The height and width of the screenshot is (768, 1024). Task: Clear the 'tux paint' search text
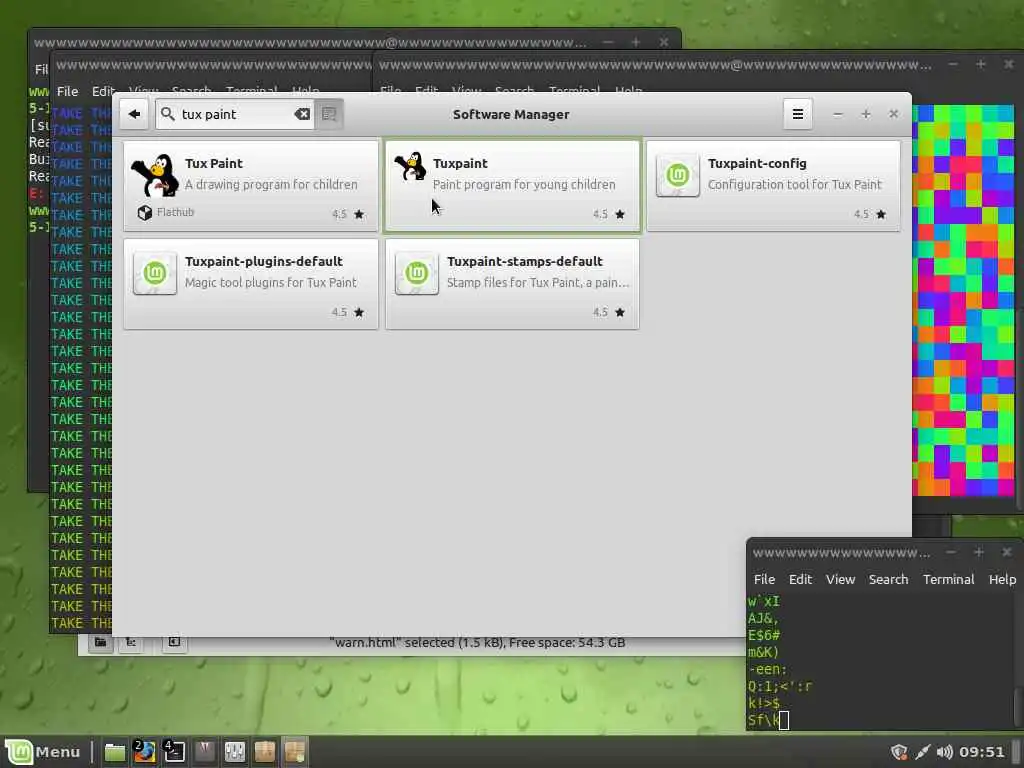pos(302,114)
